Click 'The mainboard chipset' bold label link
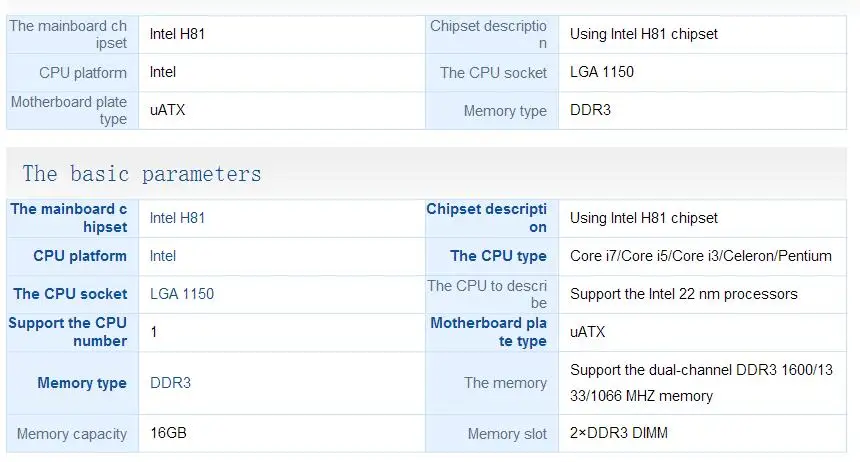The width and height of the screenshot is (860, 462). 69,218
